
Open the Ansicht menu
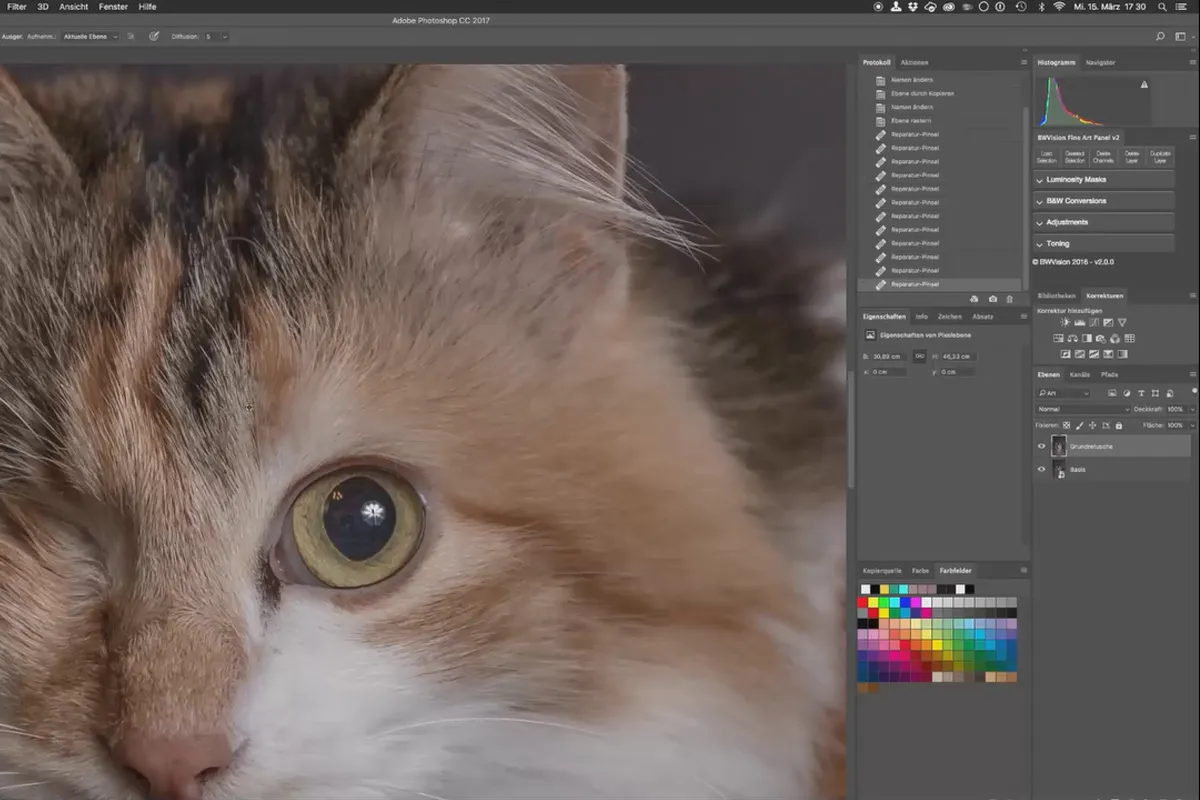(x=74, y=6)
